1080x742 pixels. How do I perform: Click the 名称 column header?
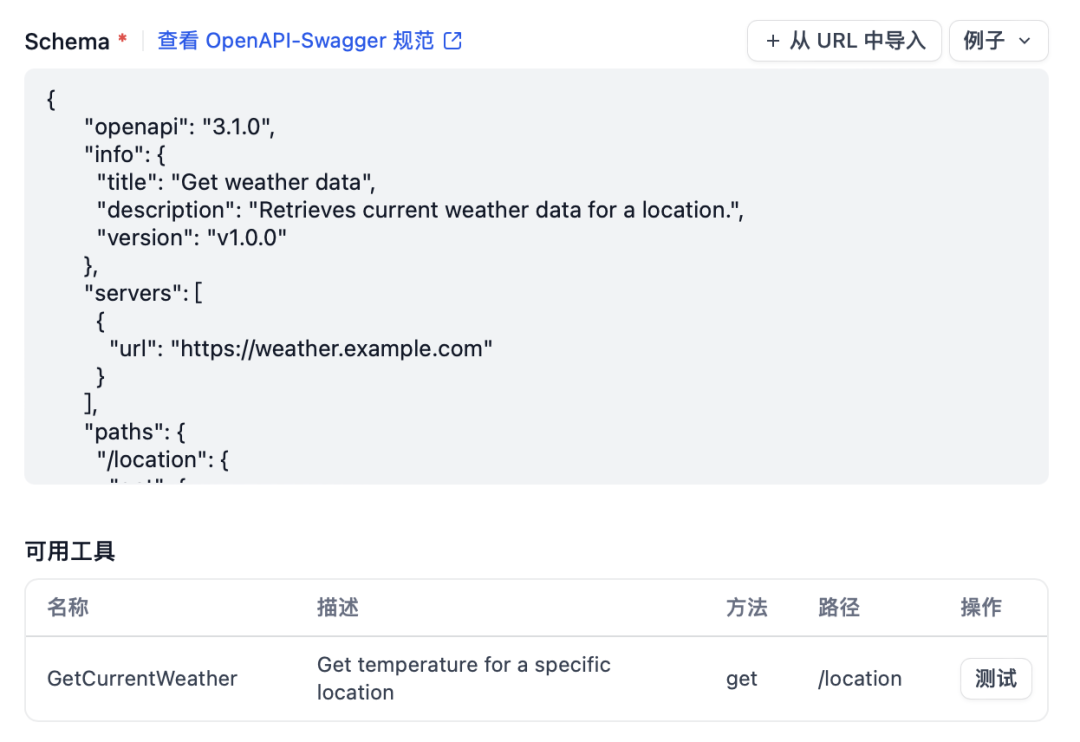point(68,608)
